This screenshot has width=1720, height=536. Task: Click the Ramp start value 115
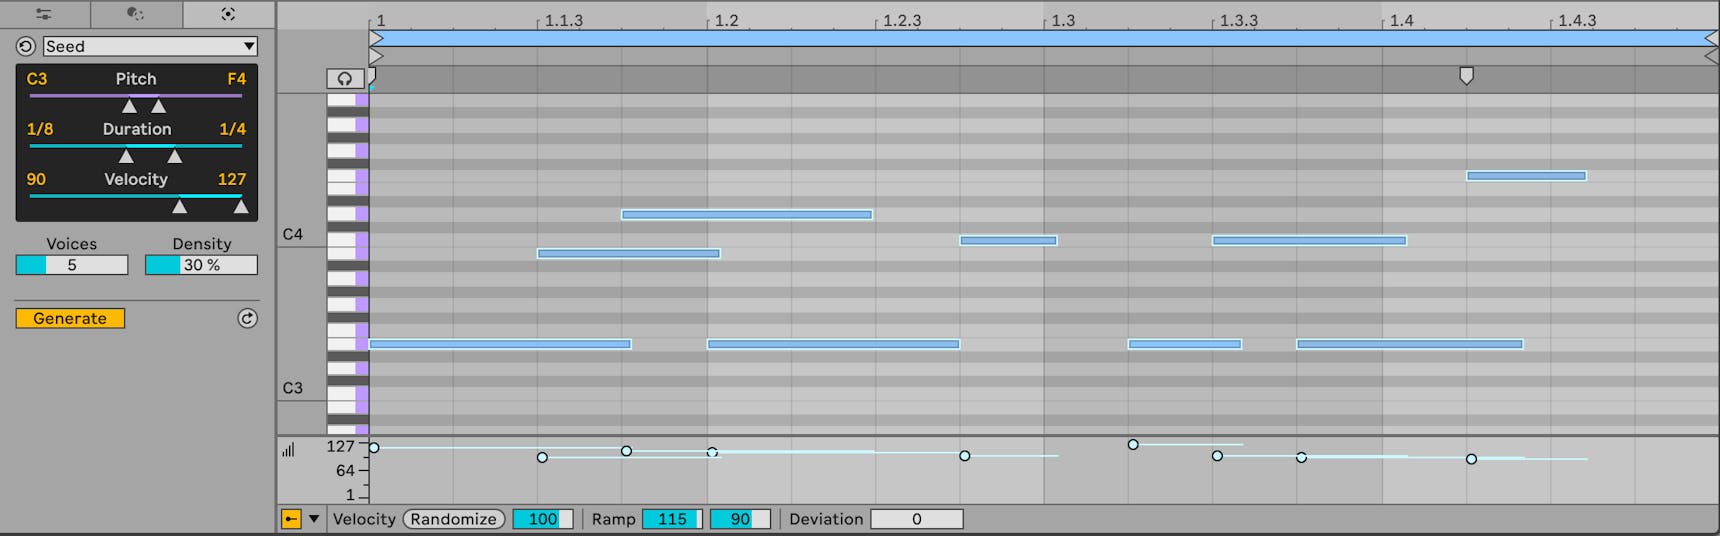pos(672,519)
